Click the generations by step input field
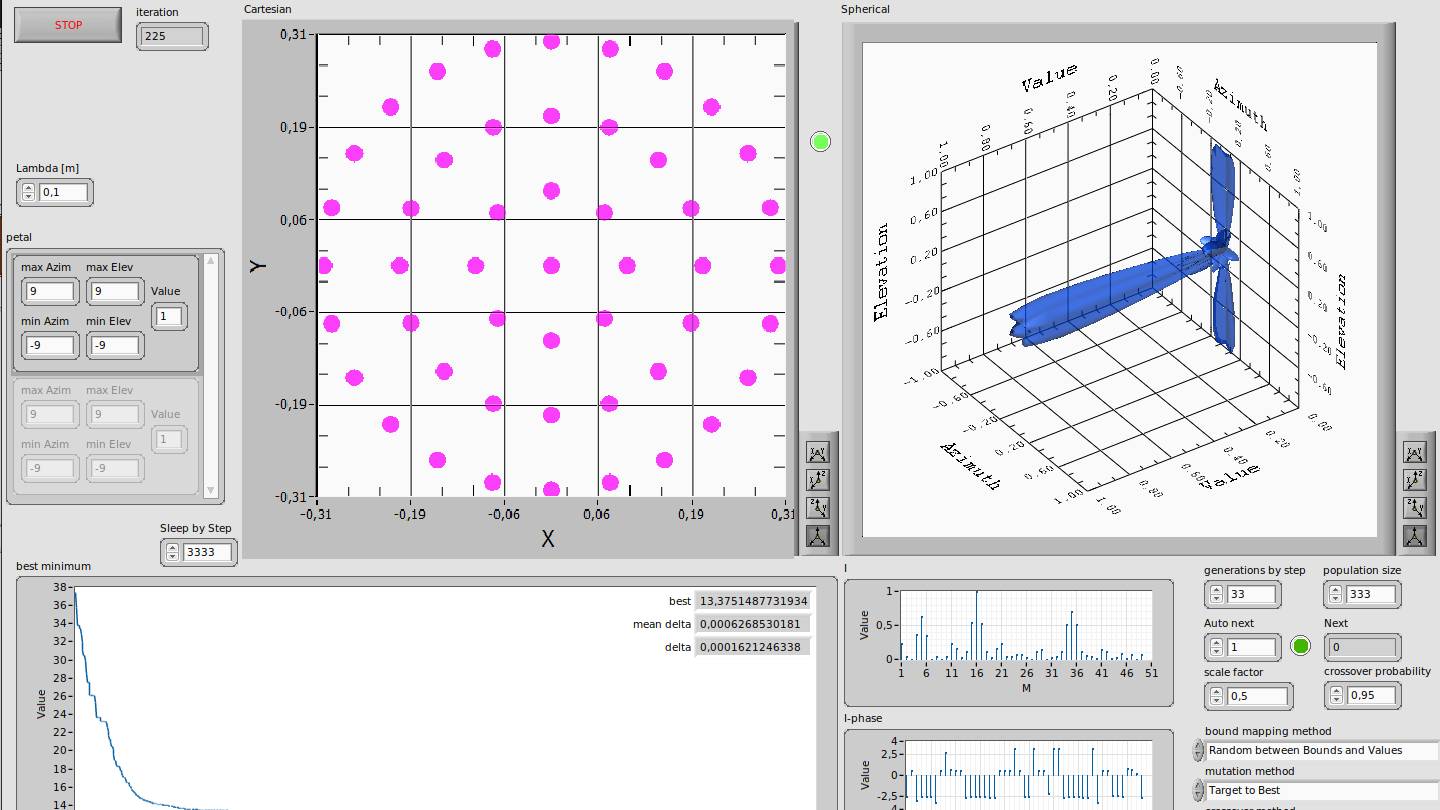Screen dimensions: 1440x810 (1252, 594)
